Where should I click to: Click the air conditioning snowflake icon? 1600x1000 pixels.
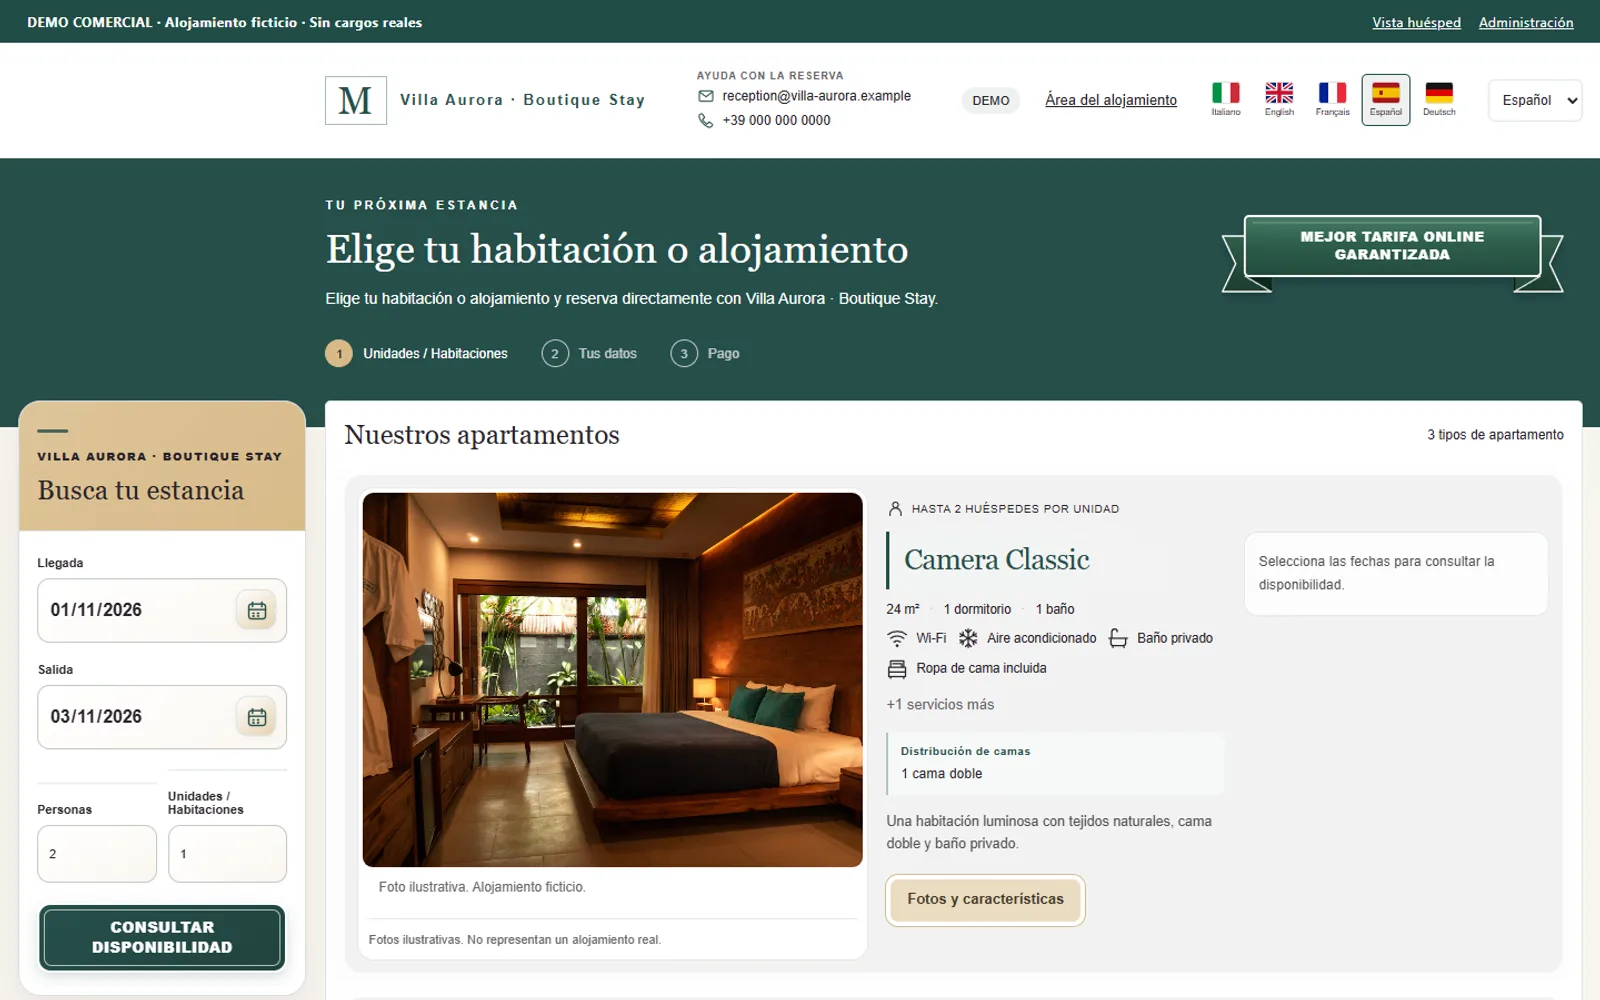pos(968,638)
